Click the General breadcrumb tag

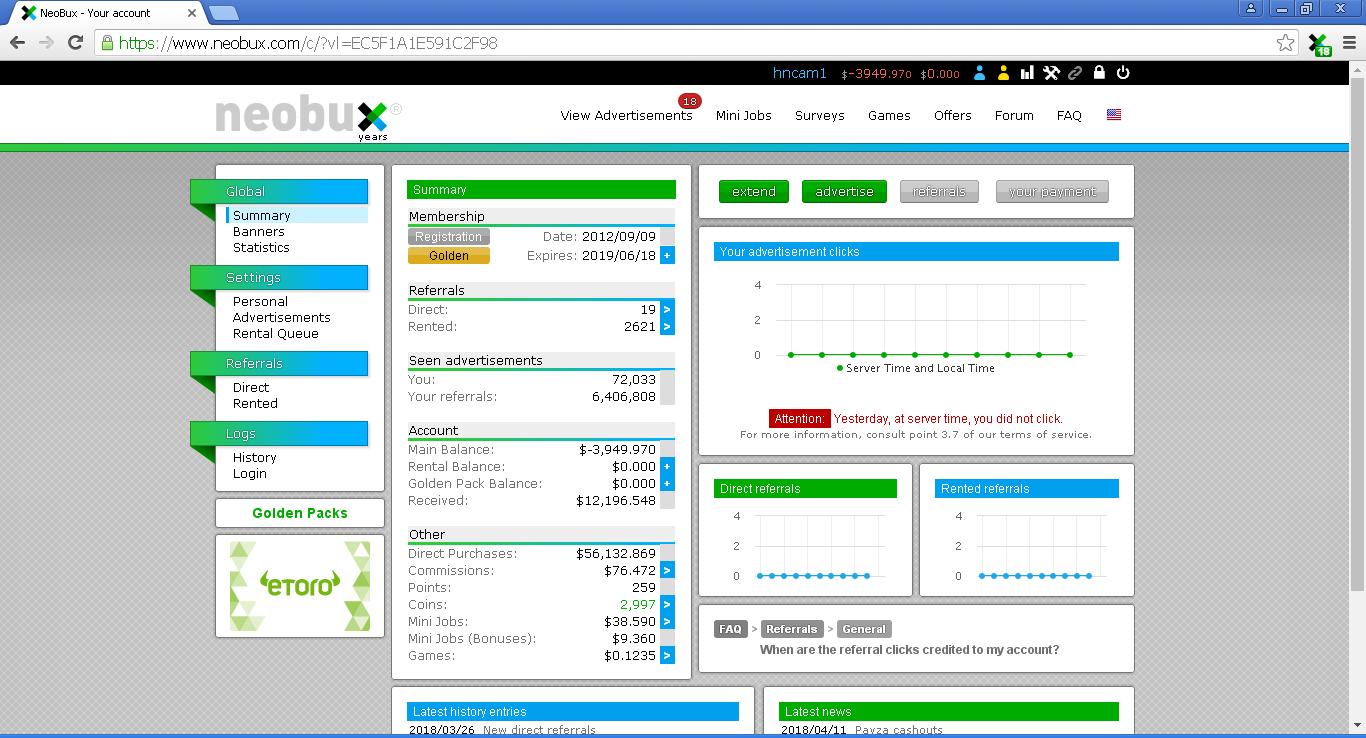point(864,629)
